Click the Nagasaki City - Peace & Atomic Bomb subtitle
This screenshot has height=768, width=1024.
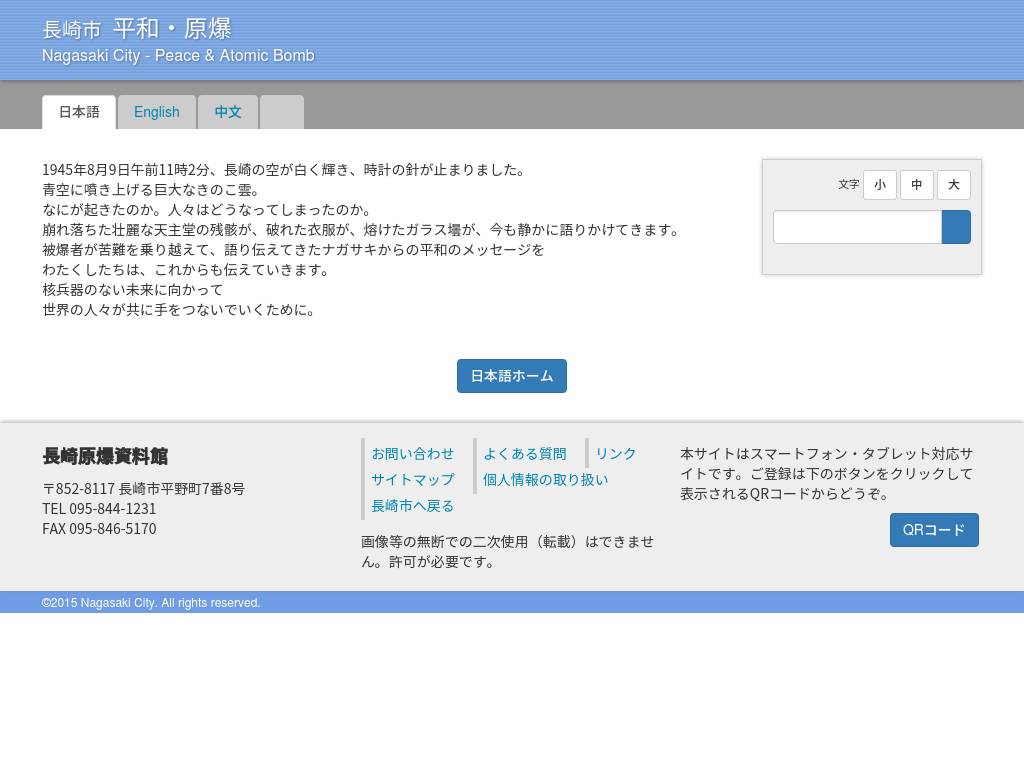(178, 56)
